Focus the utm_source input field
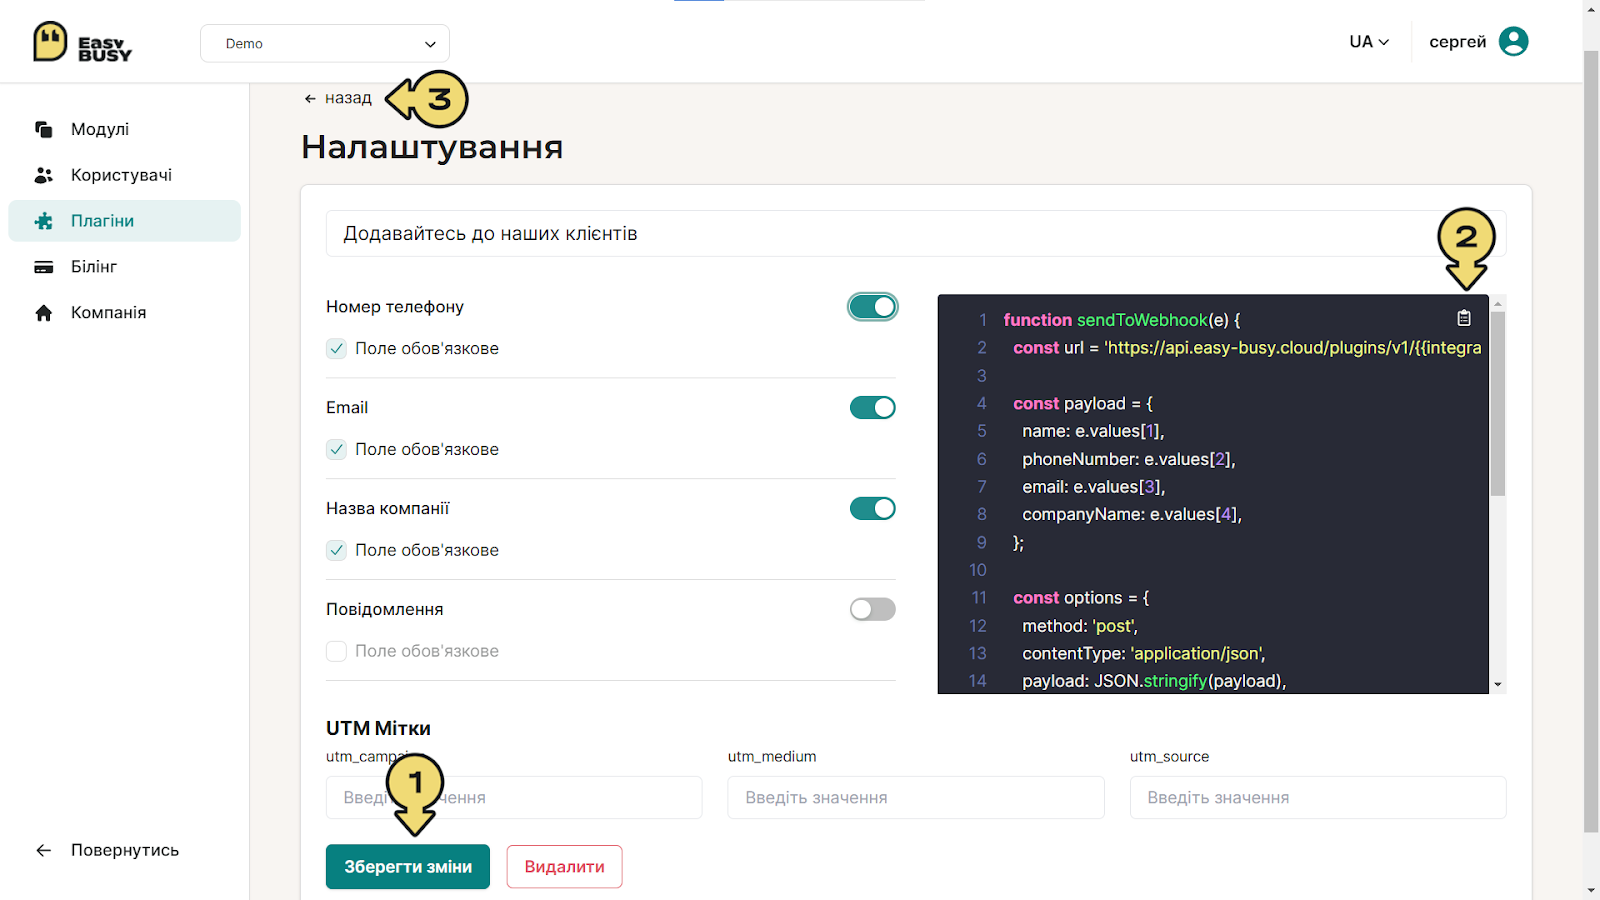 (1318, 798)
